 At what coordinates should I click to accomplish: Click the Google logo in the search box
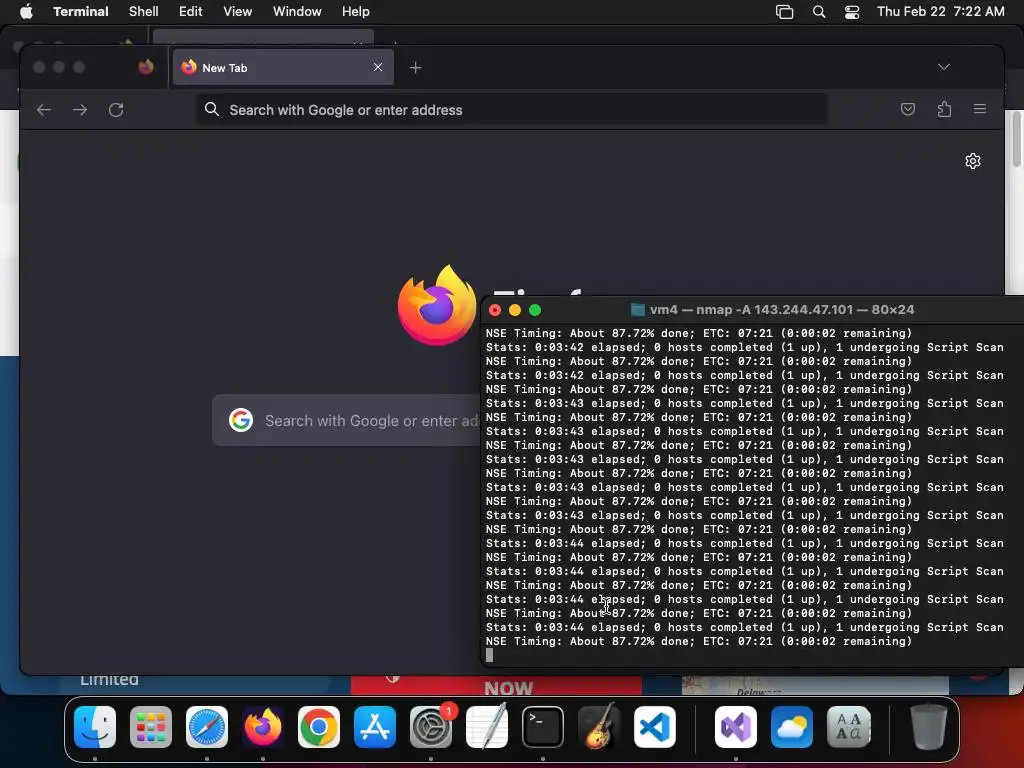(x=241, y=420)
